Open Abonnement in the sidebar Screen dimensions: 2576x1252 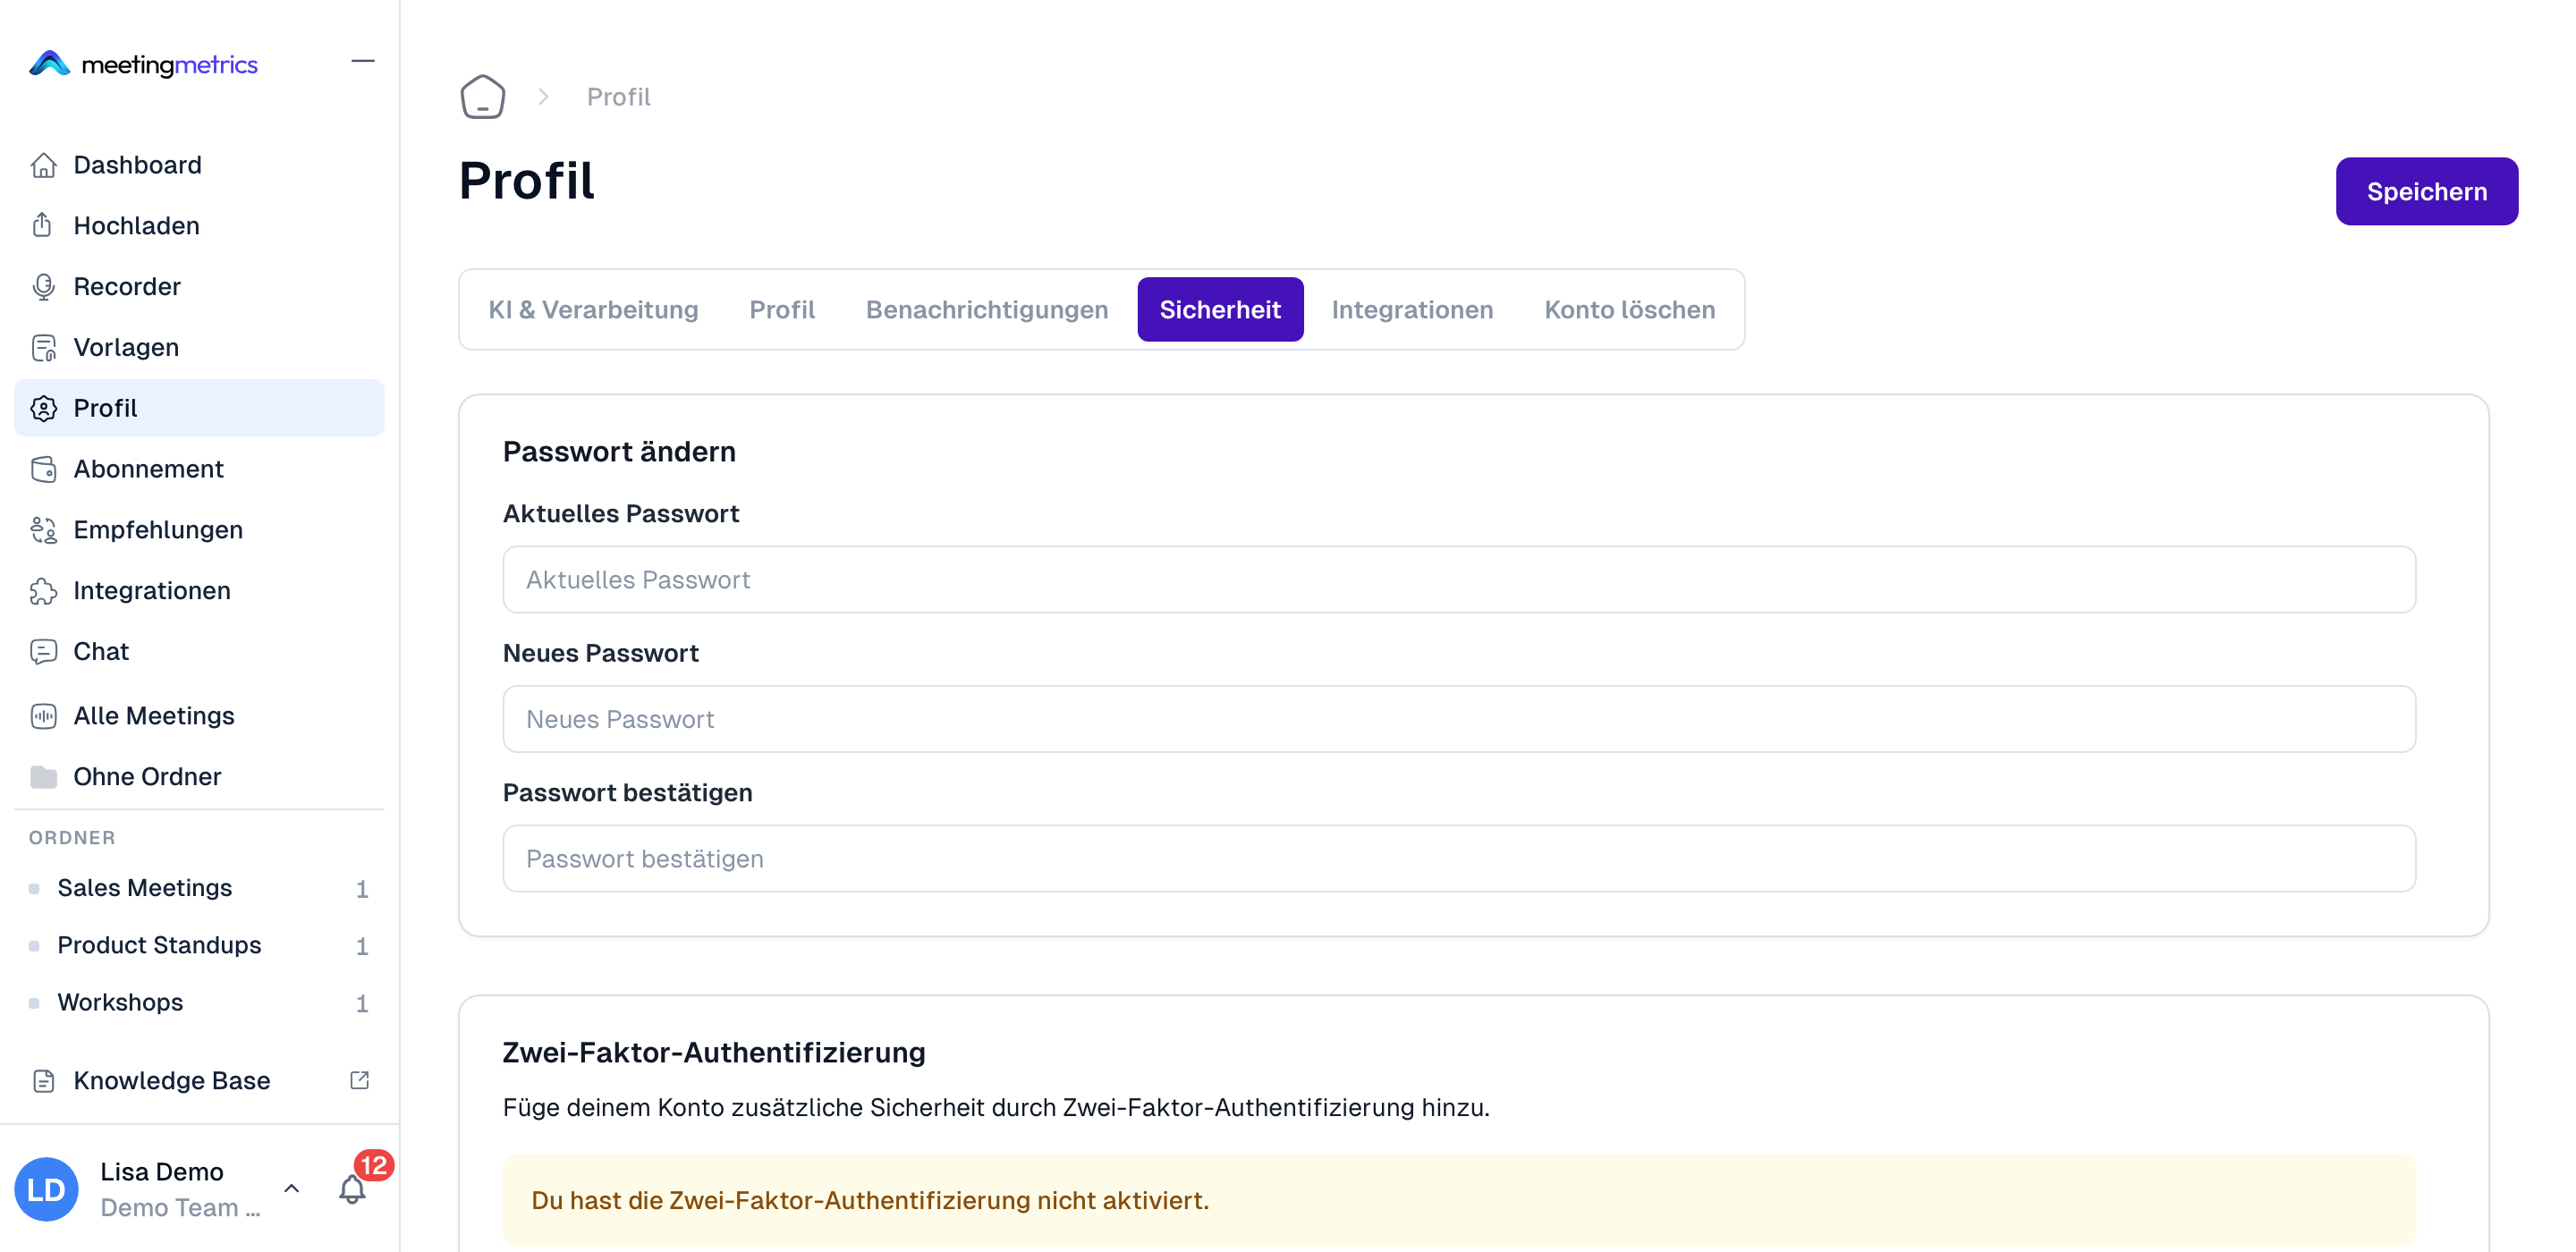(199, 469)
